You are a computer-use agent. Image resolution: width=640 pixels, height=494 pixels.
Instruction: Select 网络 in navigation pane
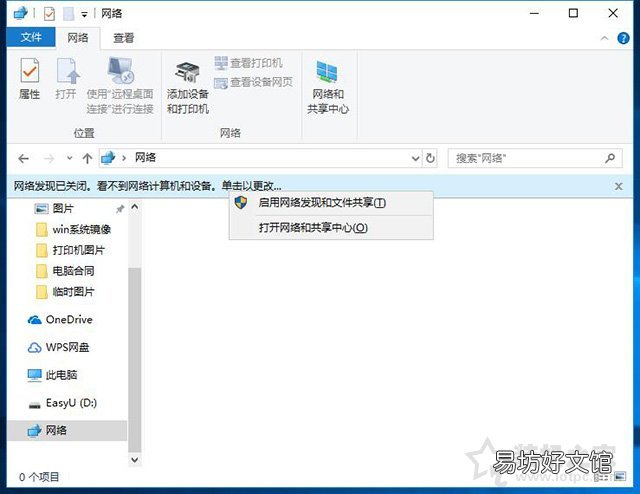tap(67, 430)
